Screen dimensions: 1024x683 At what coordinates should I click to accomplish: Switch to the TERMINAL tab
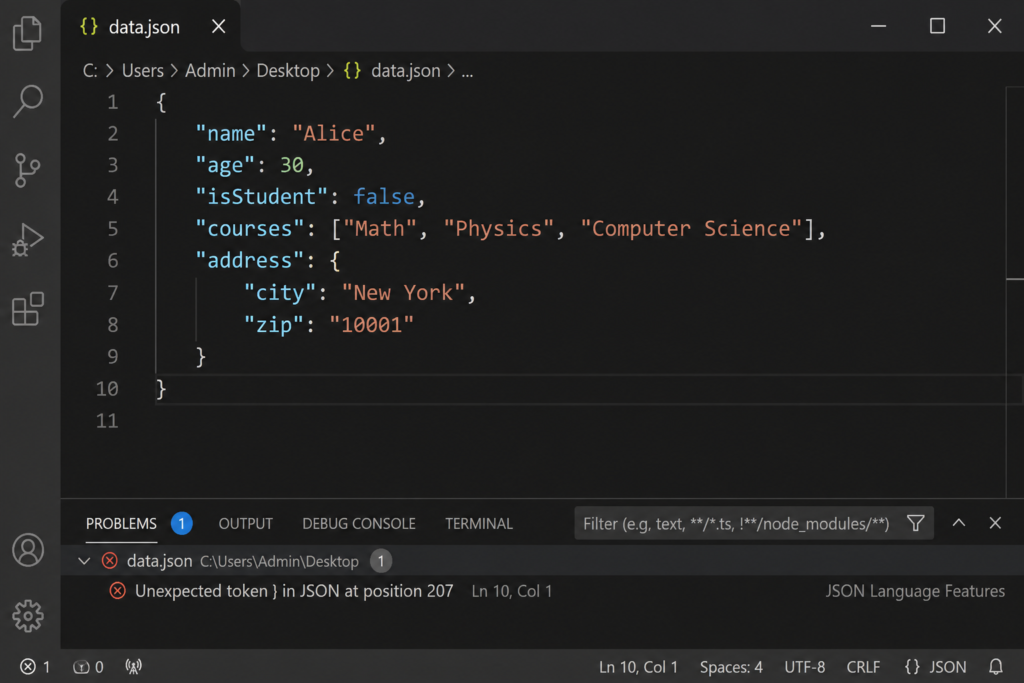click(x=479, y=524)
